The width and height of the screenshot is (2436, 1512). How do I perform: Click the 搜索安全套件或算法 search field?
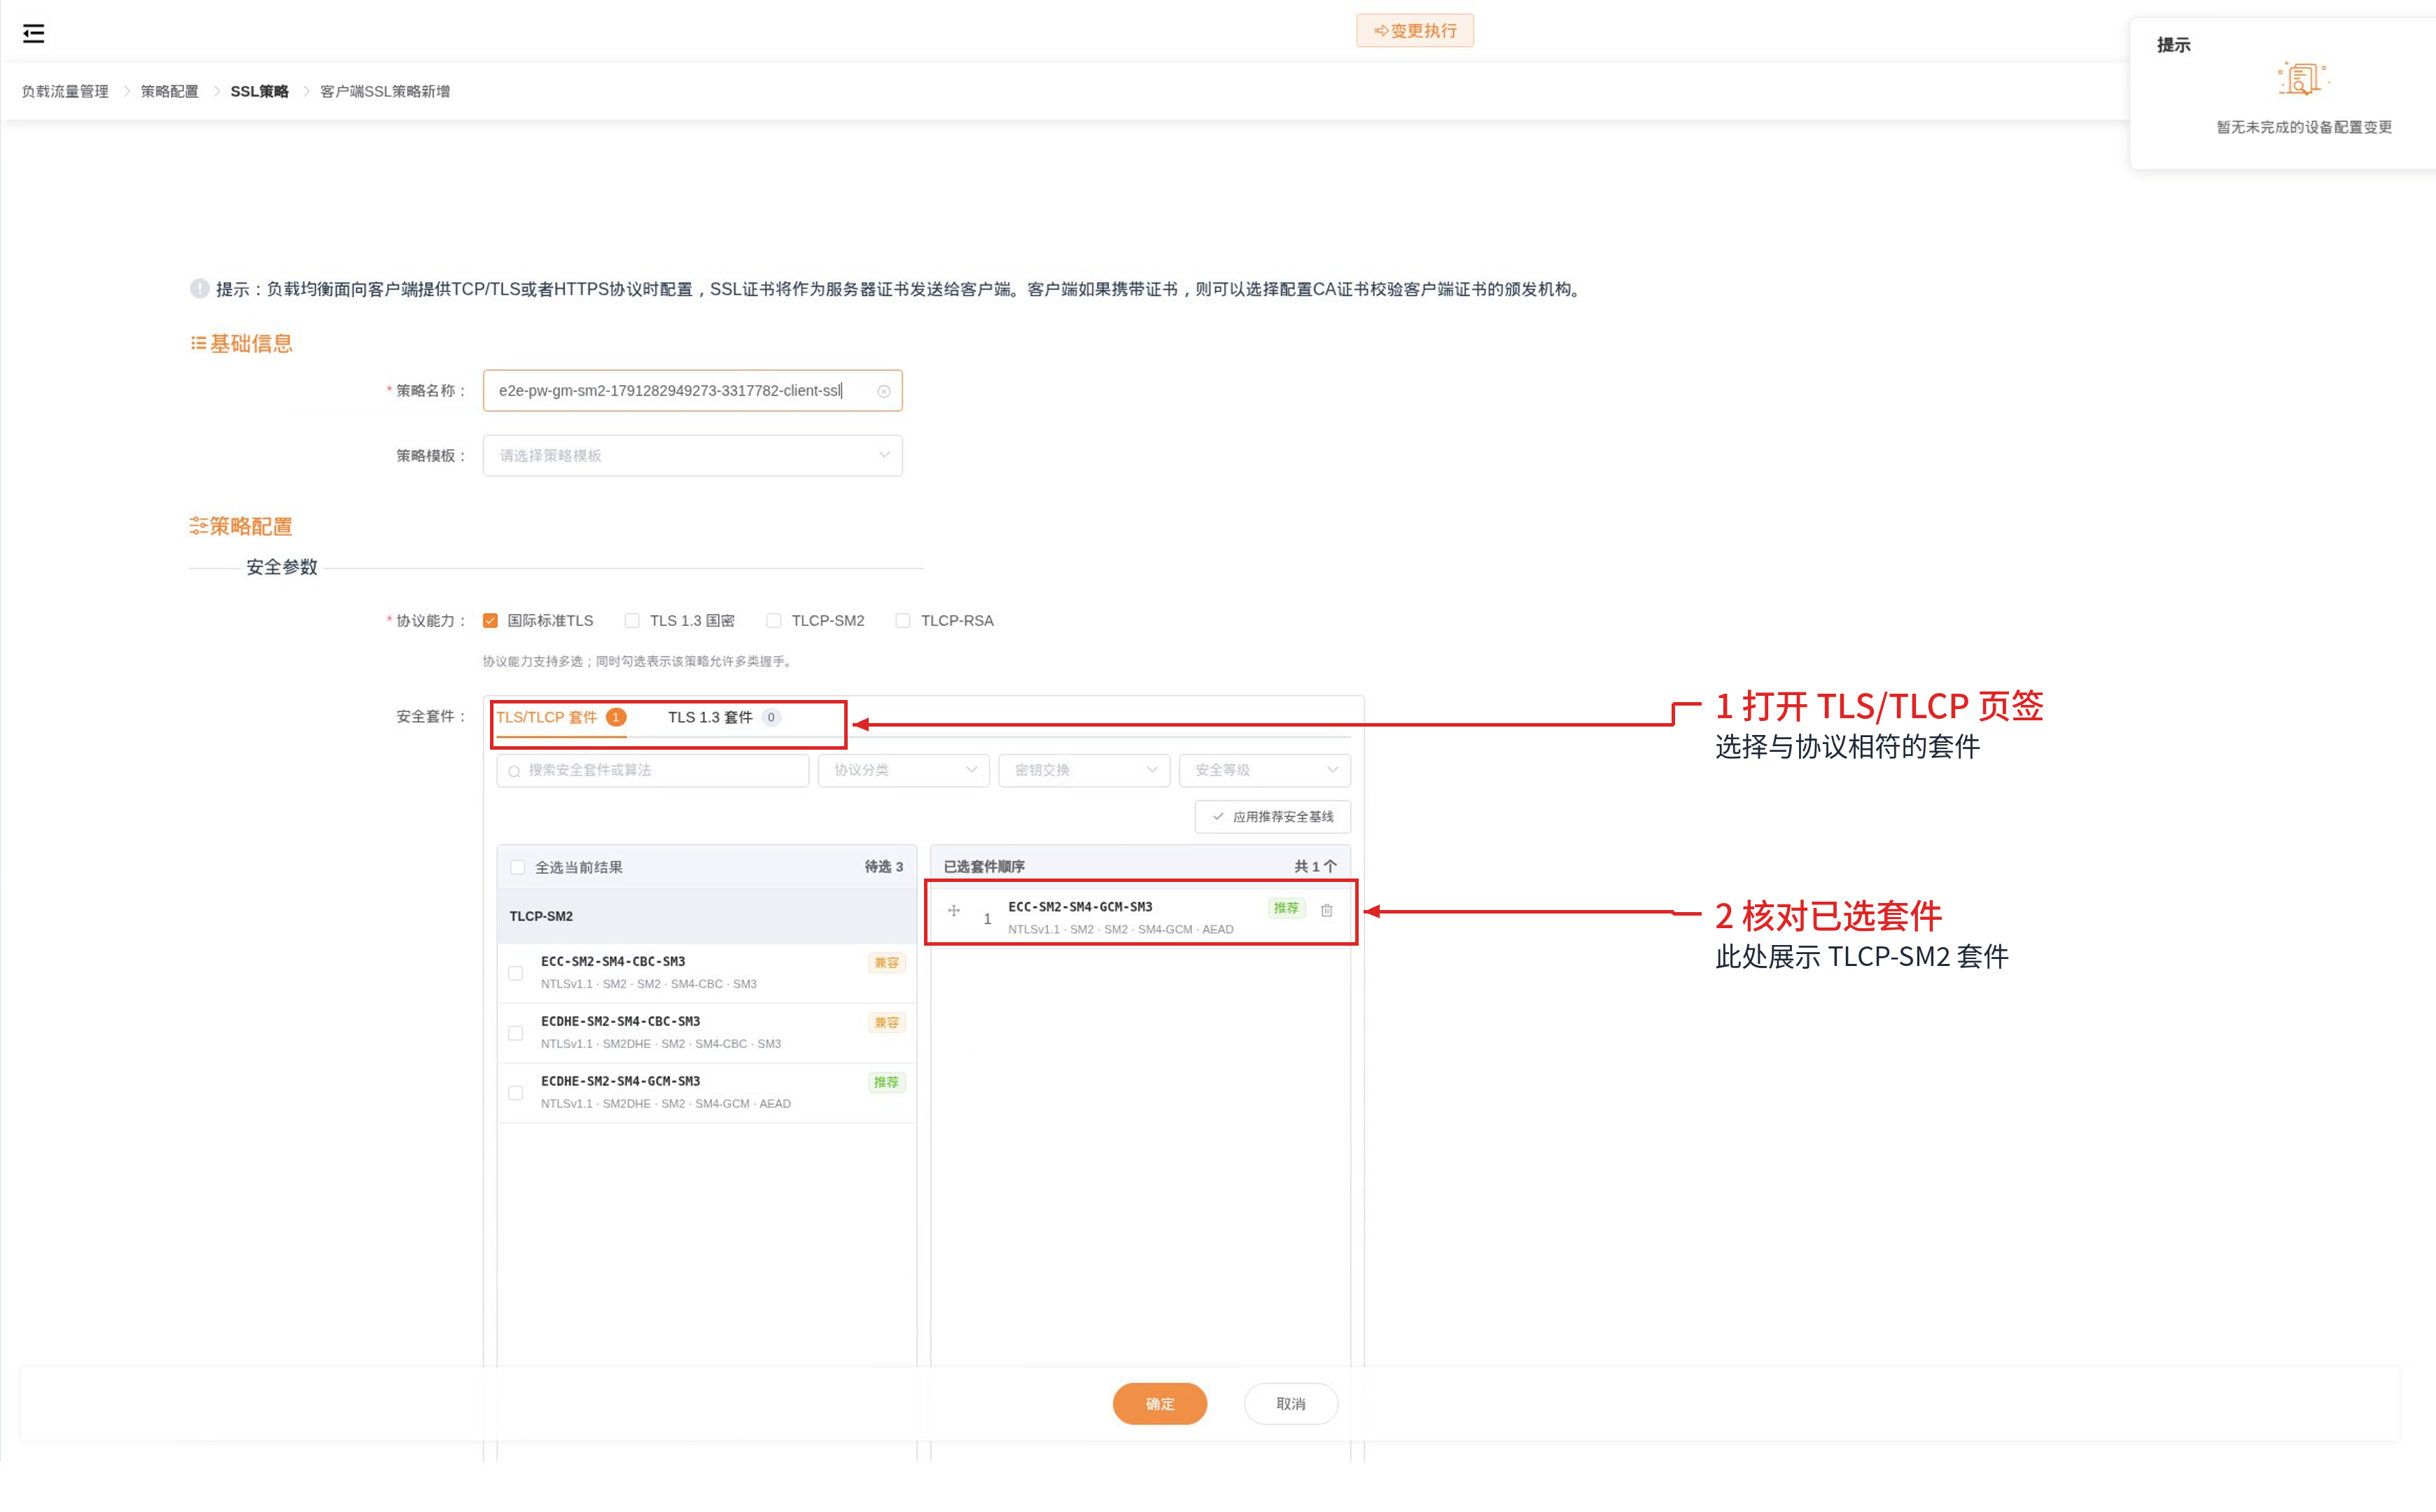point(652,770)
